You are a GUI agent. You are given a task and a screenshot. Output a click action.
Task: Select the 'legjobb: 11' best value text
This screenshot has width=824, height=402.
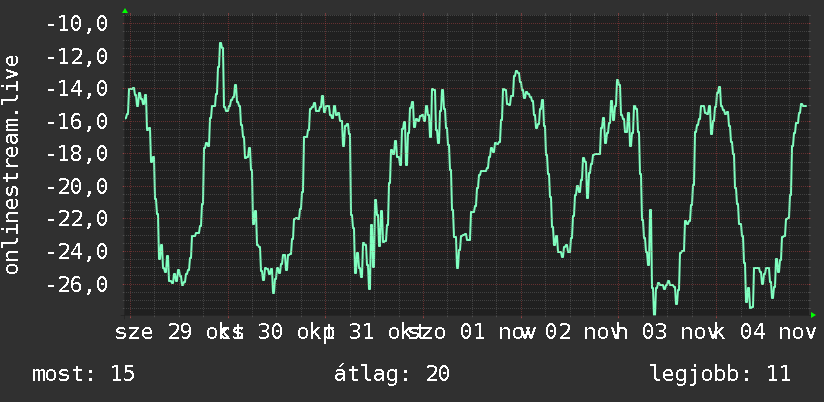[x=720, y=374]
